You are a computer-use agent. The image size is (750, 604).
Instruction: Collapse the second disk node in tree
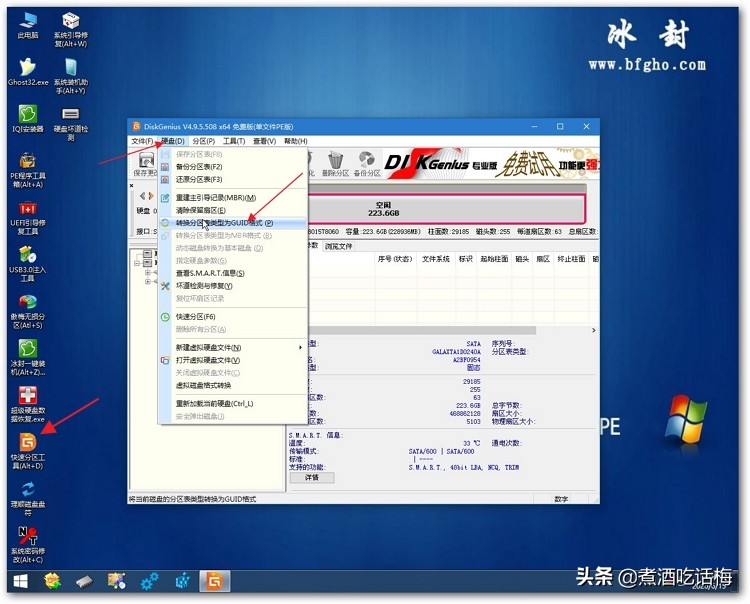[x=138, y=263]
